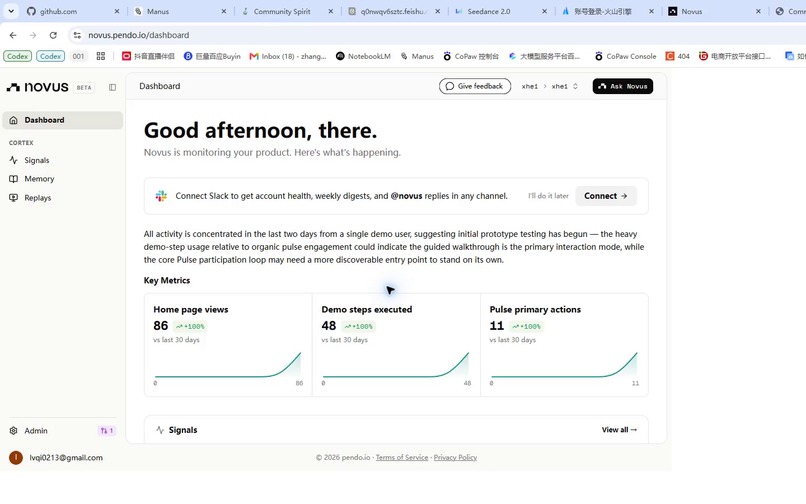Click the Dashboard breadcrumb title
The width and height of the screenshot is (806, 504).
(160, 86)
